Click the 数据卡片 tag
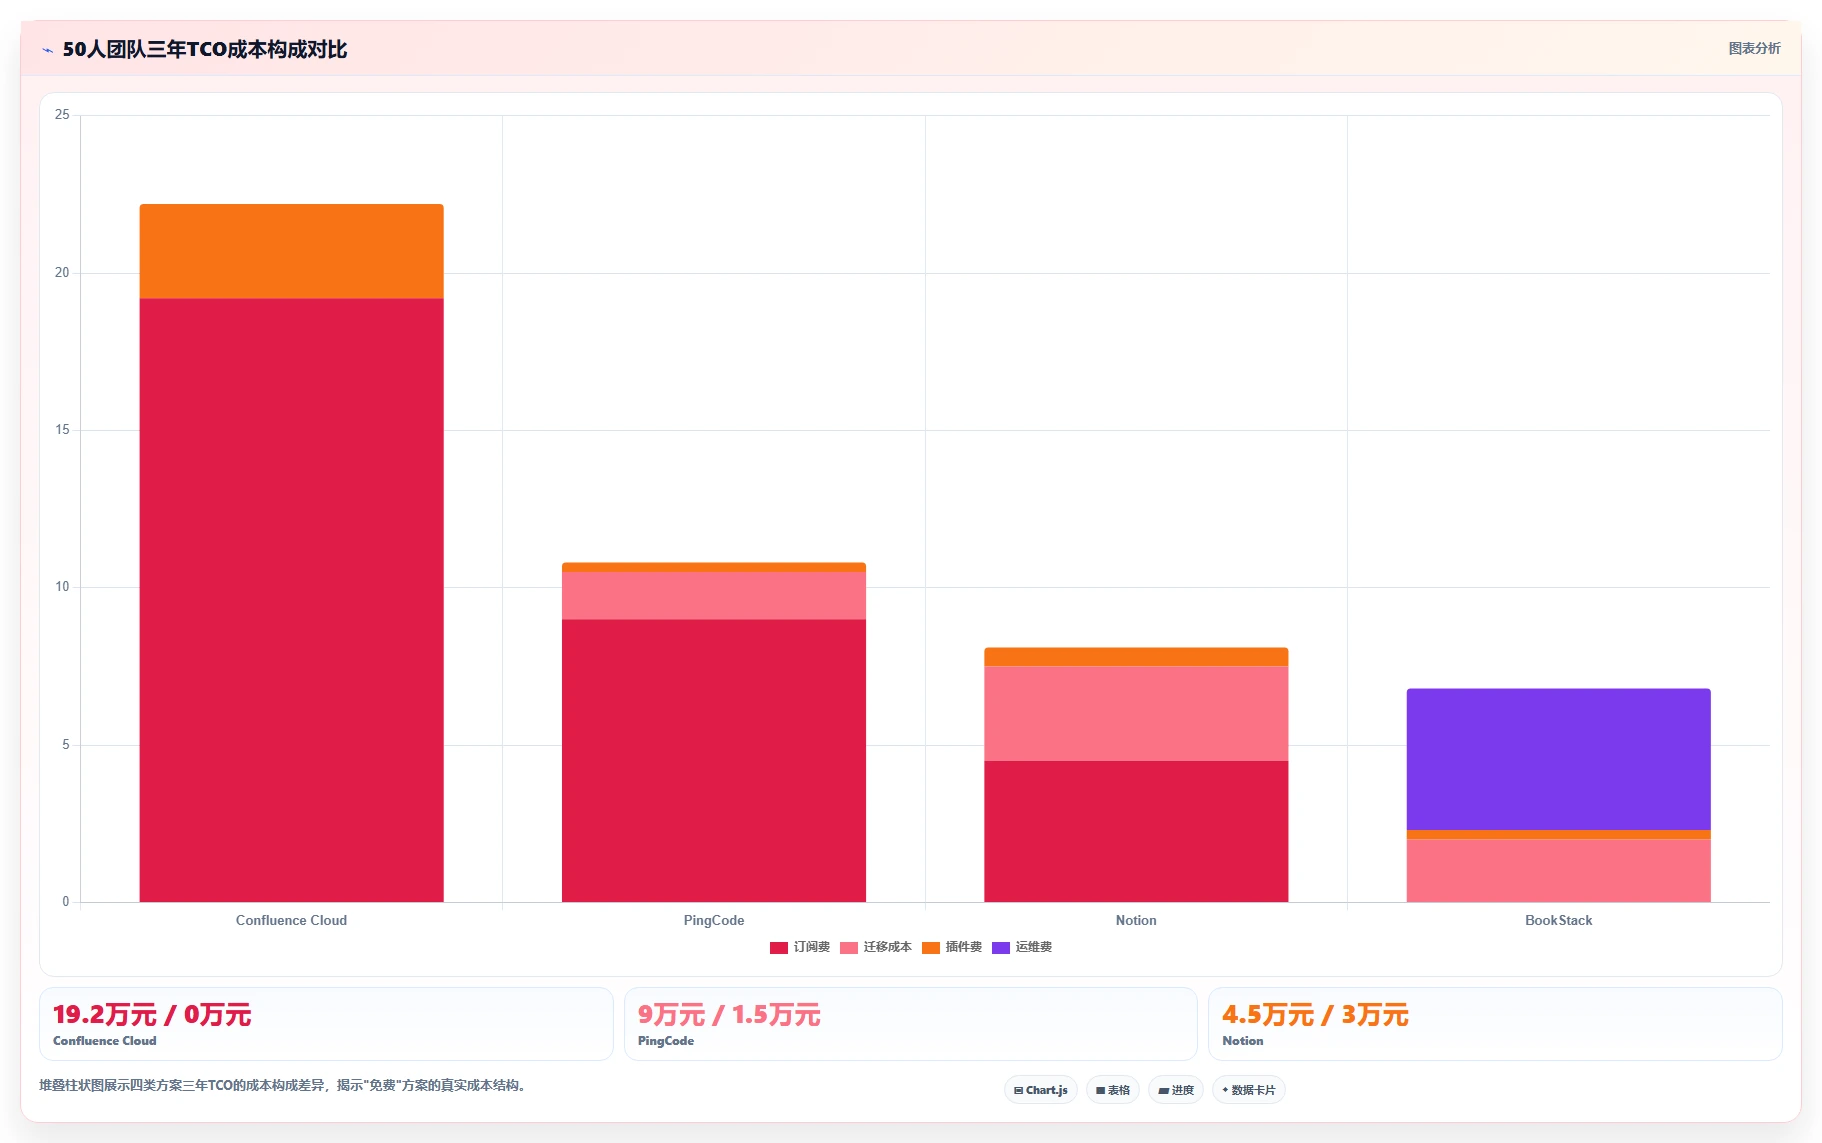The image size is (1822, 1143). [x=1249, y=1090]
